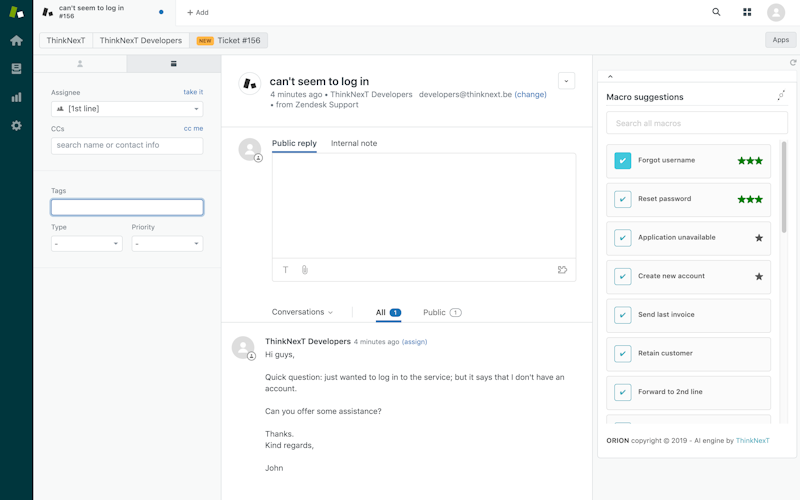This screenshot has height=500, width=800.
Task: Select the ticket tab 'can't seem to log in'
Action: point(104,12)
